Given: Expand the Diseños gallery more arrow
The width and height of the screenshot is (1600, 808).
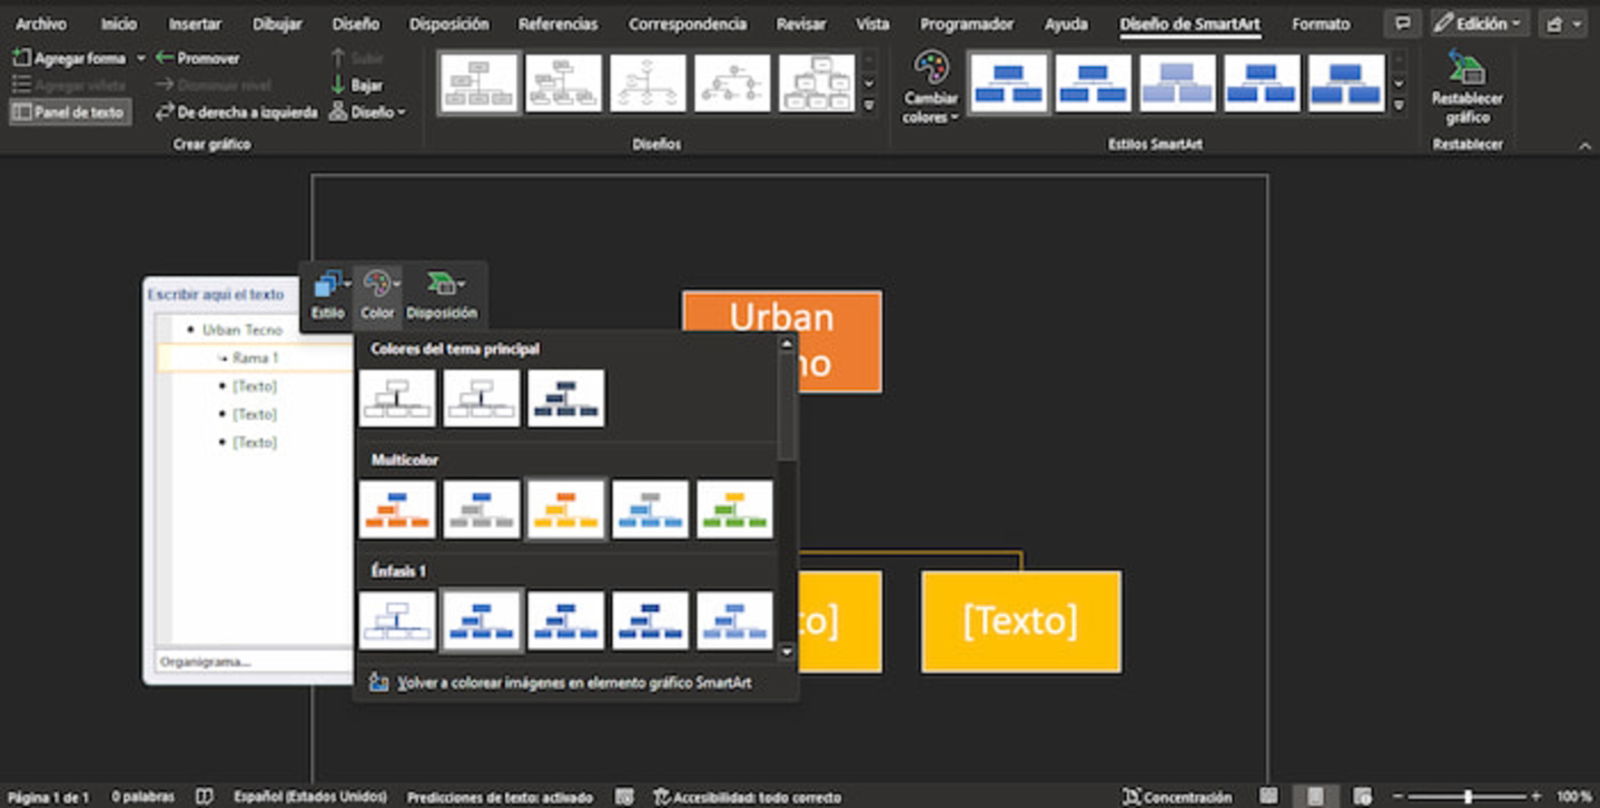Looking at the screenshot, I should [869, 105].
